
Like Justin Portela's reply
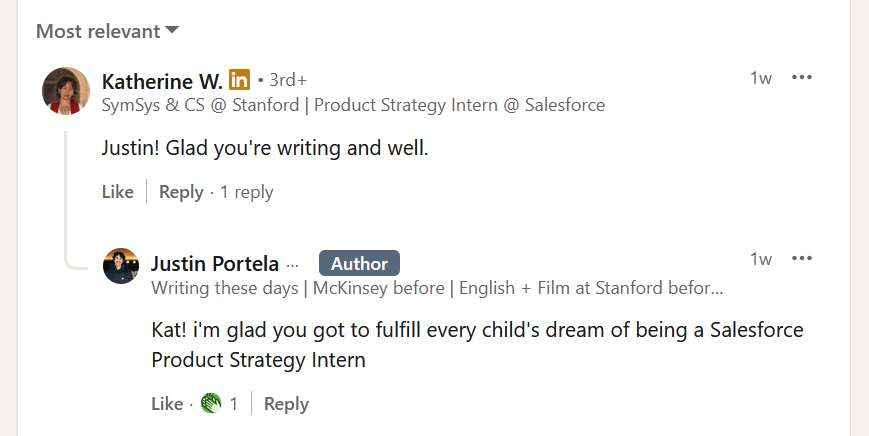click(x=166, y=404)
